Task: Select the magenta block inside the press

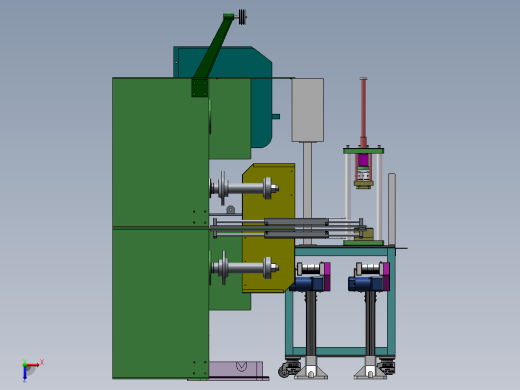Action: [363, 160]
